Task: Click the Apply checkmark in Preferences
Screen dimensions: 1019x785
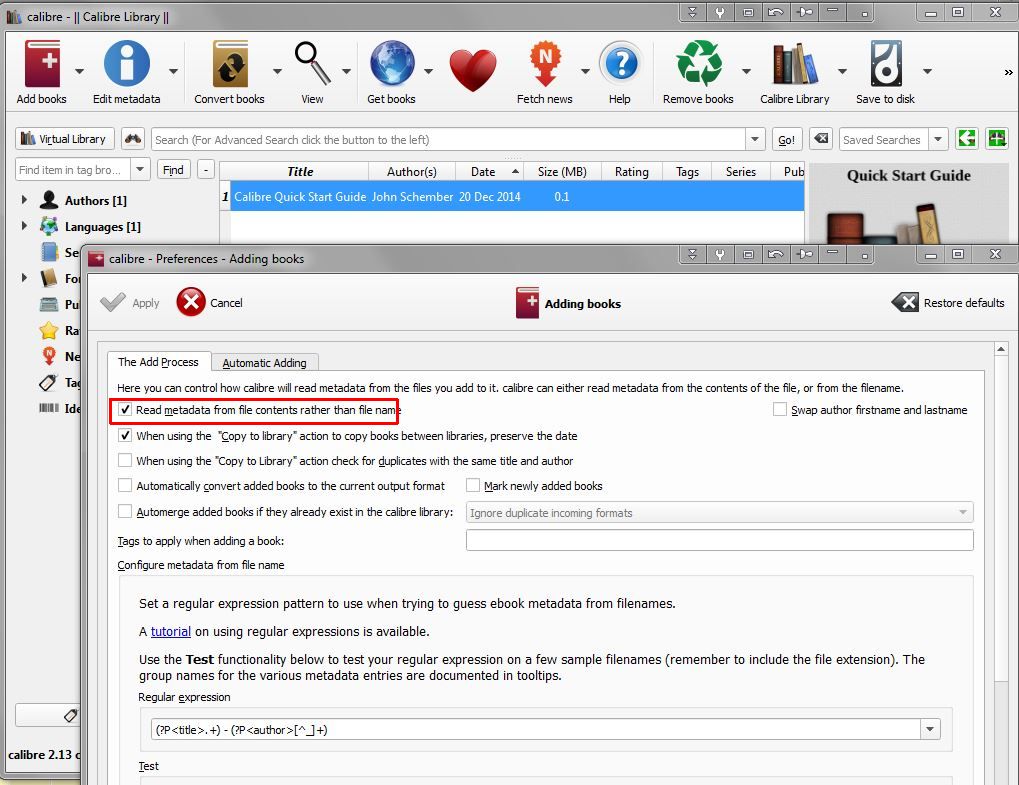Action: (x=113, y=302)
